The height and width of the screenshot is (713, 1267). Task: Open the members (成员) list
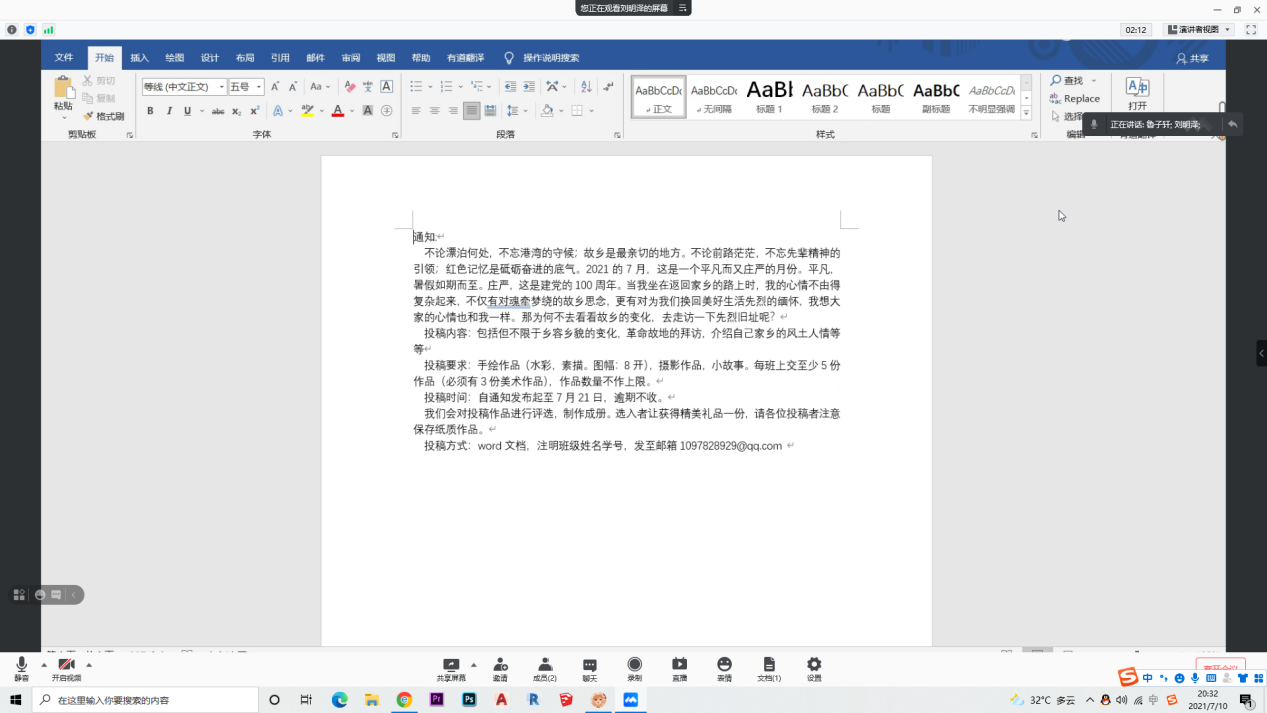[x=545, y=668]
